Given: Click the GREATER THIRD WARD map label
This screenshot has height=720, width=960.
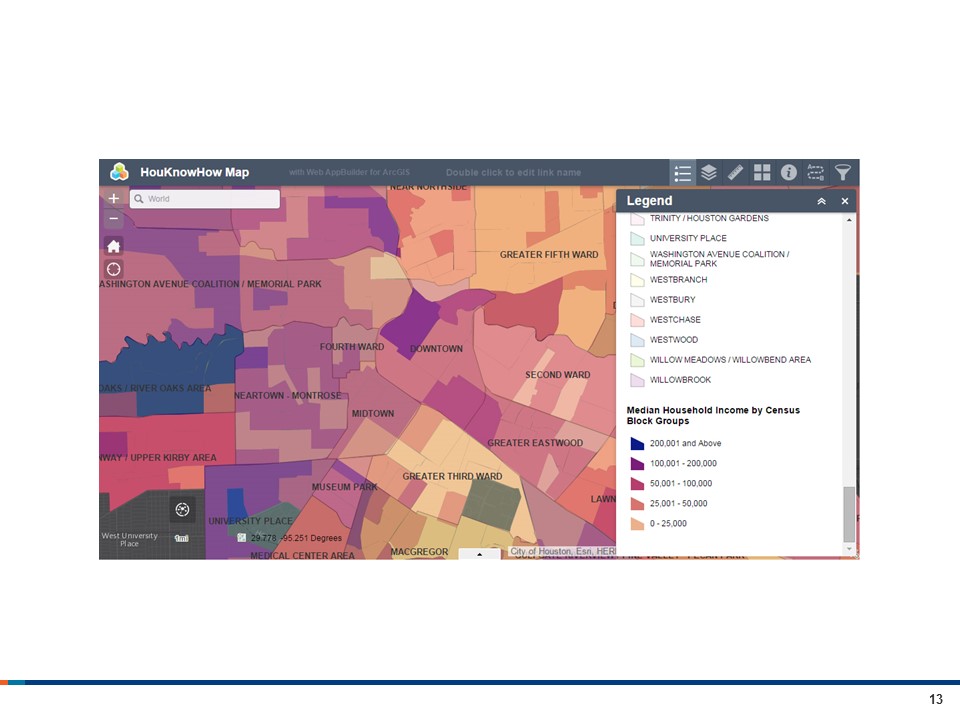Looking at the screenshot, I should point(452,476).
